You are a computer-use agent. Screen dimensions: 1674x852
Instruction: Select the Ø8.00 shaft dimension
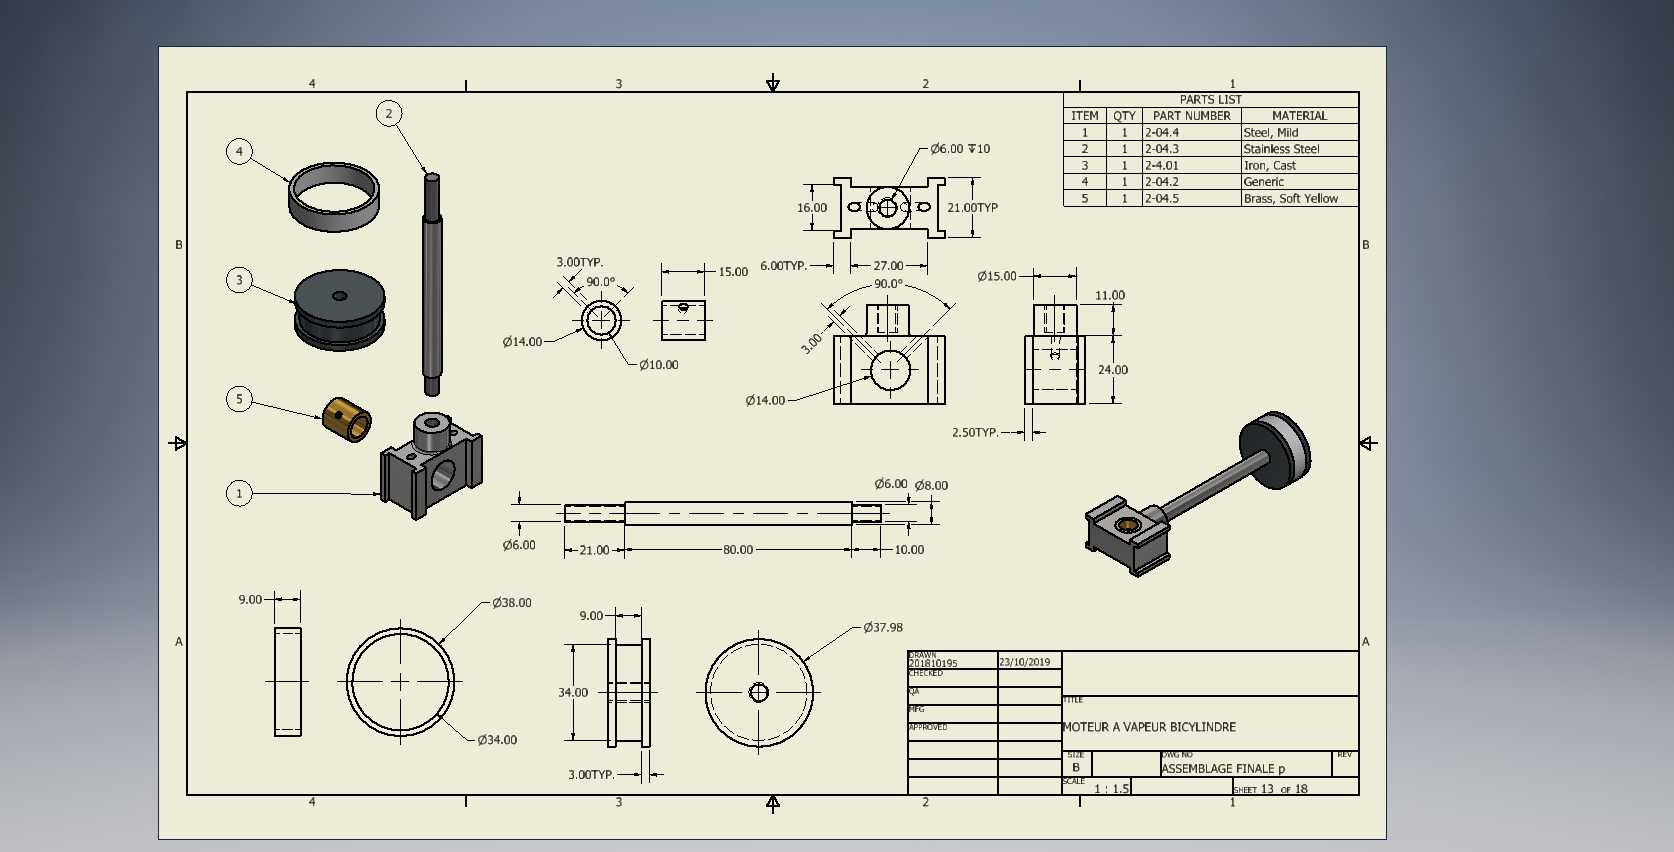[x=931, y=486]
